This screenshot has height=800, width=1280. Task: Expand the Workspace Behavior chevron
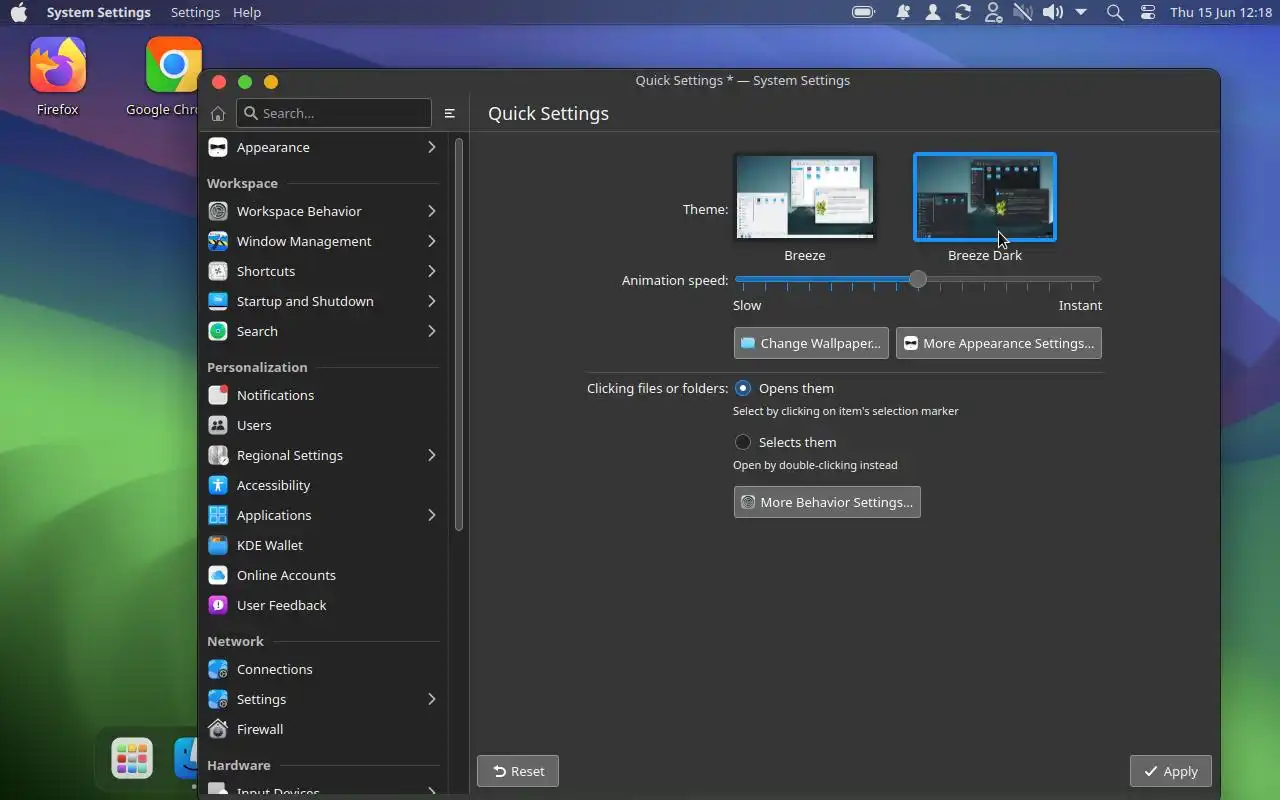[x=432, y=211]
